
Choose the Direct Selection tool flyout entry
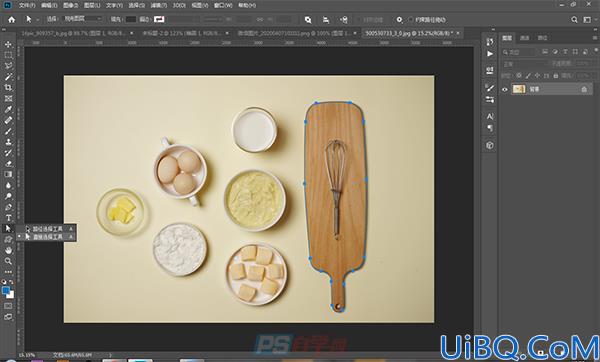47,237
